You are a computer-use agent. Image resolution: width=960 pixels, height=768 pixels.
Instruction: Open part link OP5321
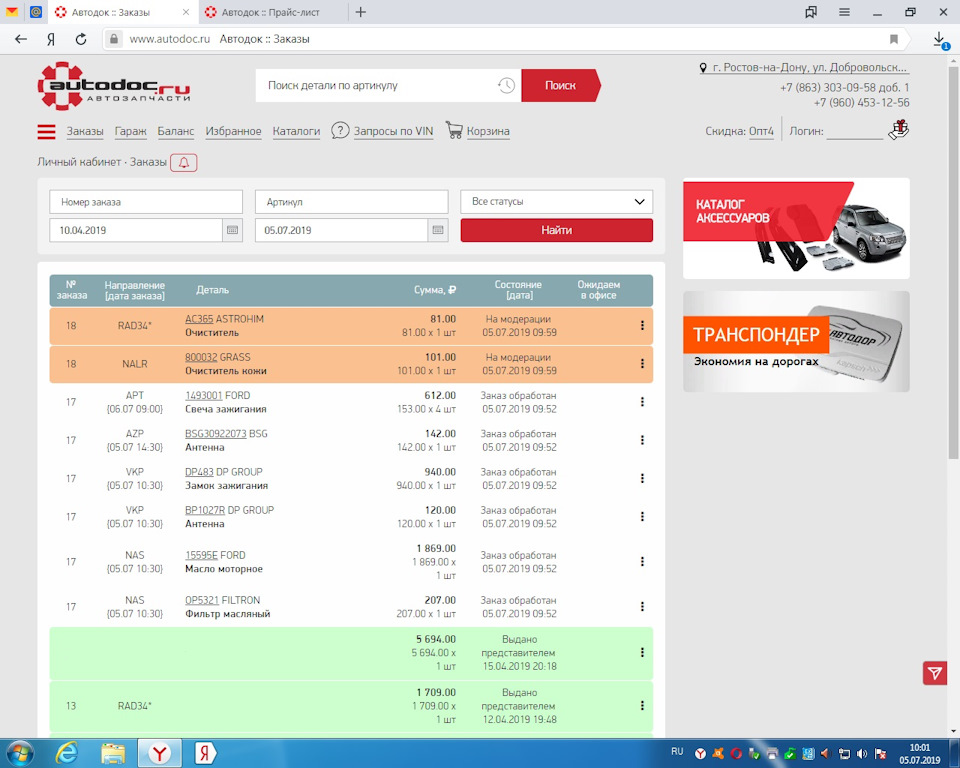click(x=202, y=600)
